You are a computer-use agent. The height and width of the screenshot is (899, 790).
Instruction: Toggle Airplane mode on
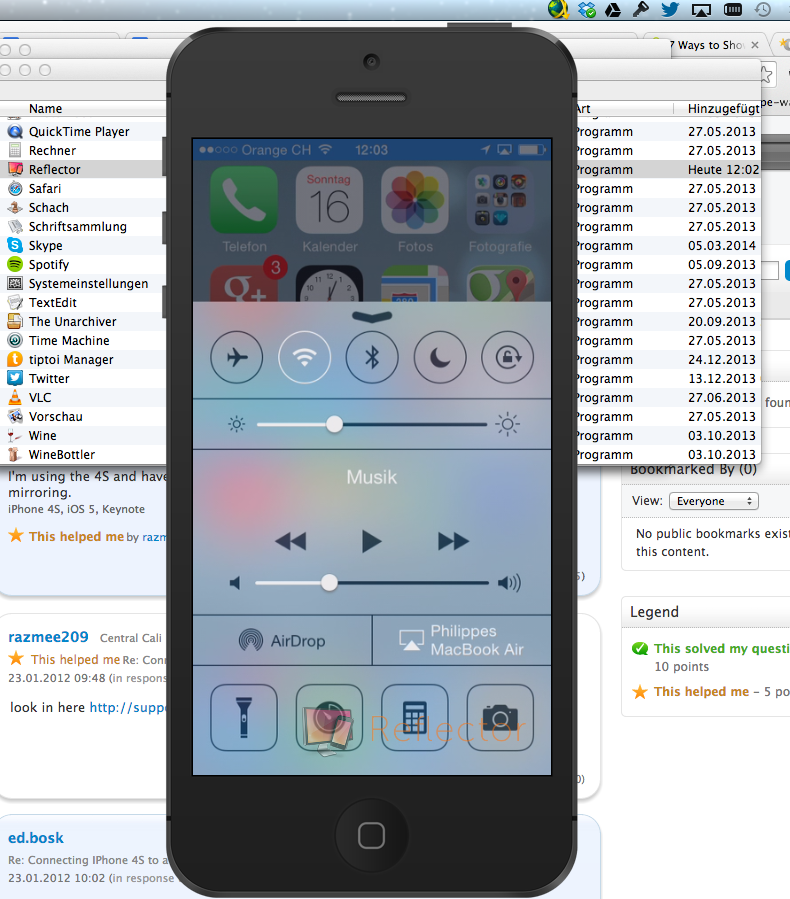click(x=237, y=357)
